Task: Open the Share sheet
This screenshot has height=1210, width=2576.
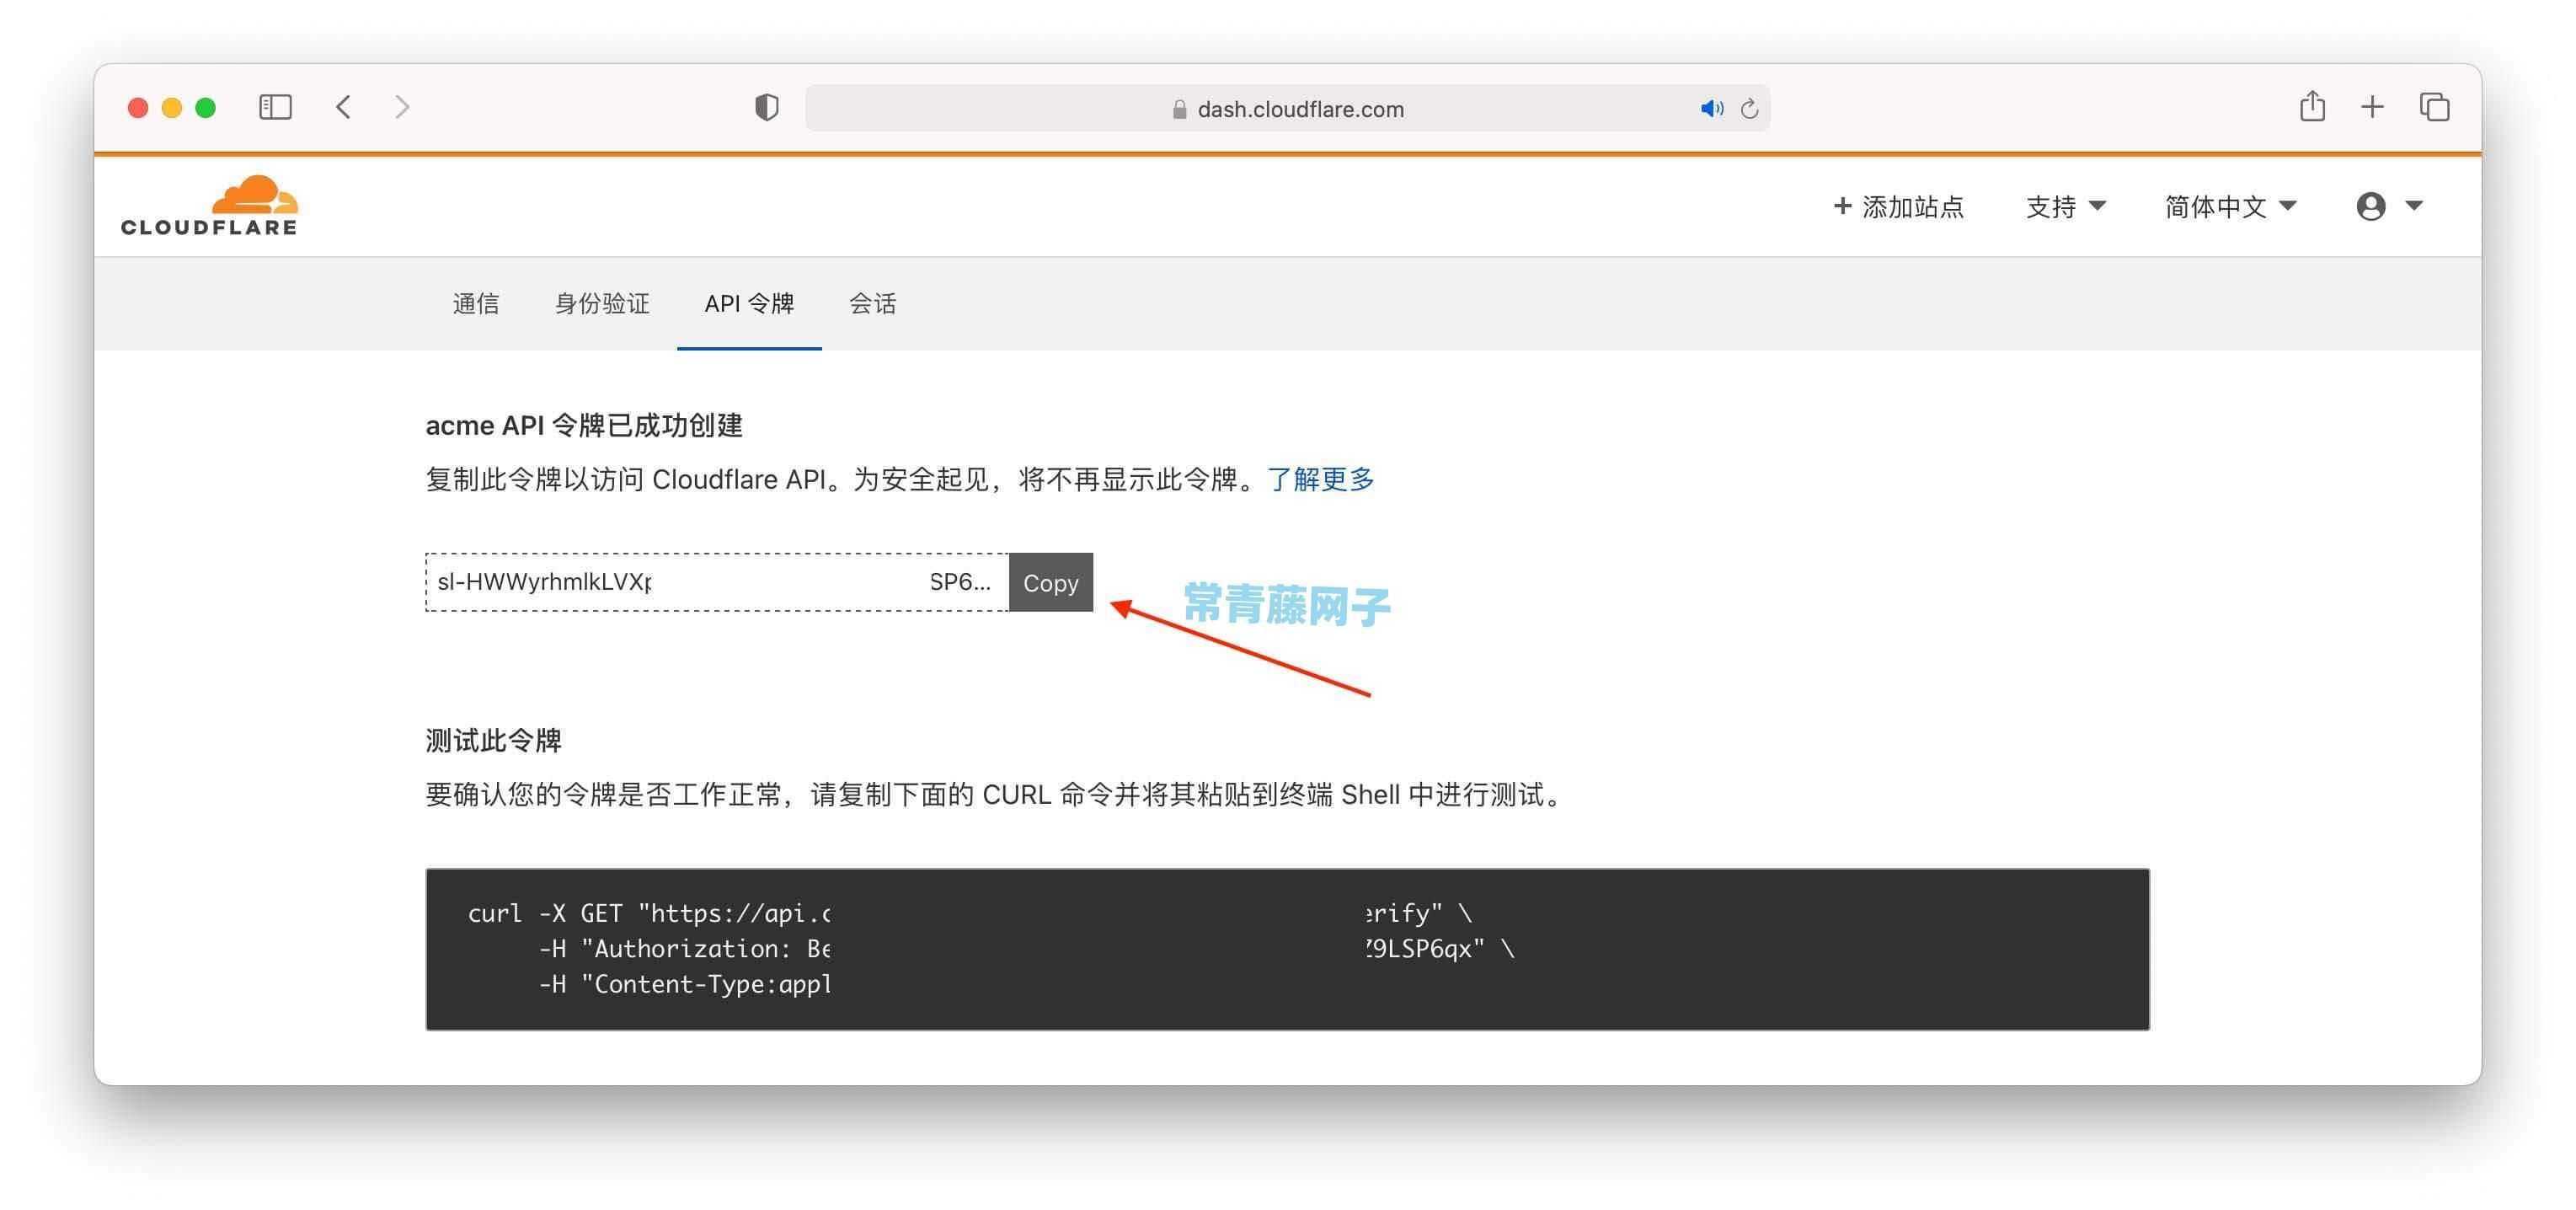Action: [x=2312, y=106]
